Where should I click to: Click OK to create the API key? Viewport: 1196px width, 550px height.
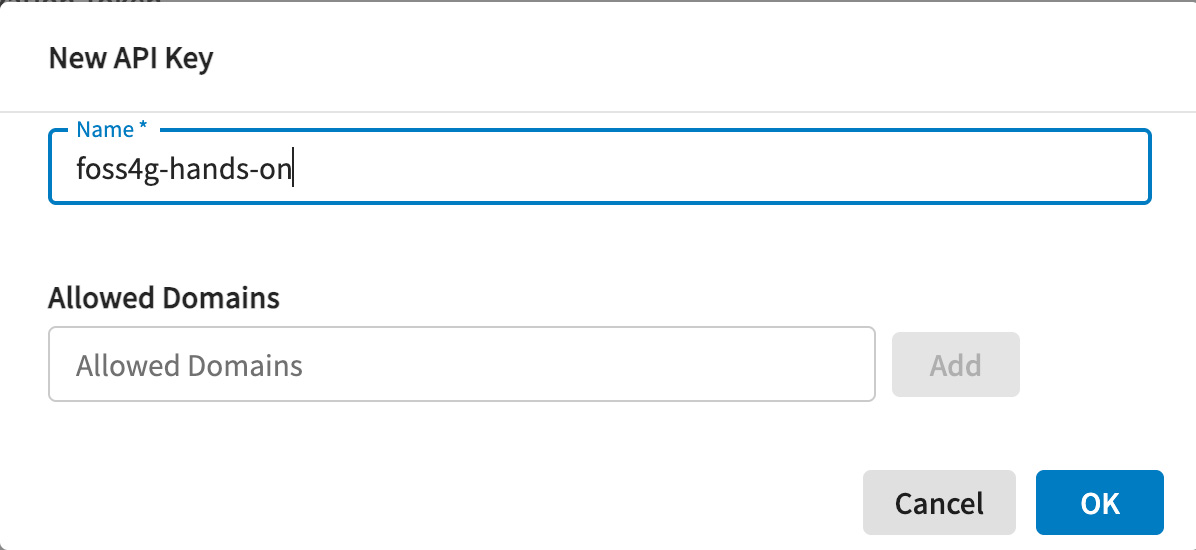[x=1099, y=502]
